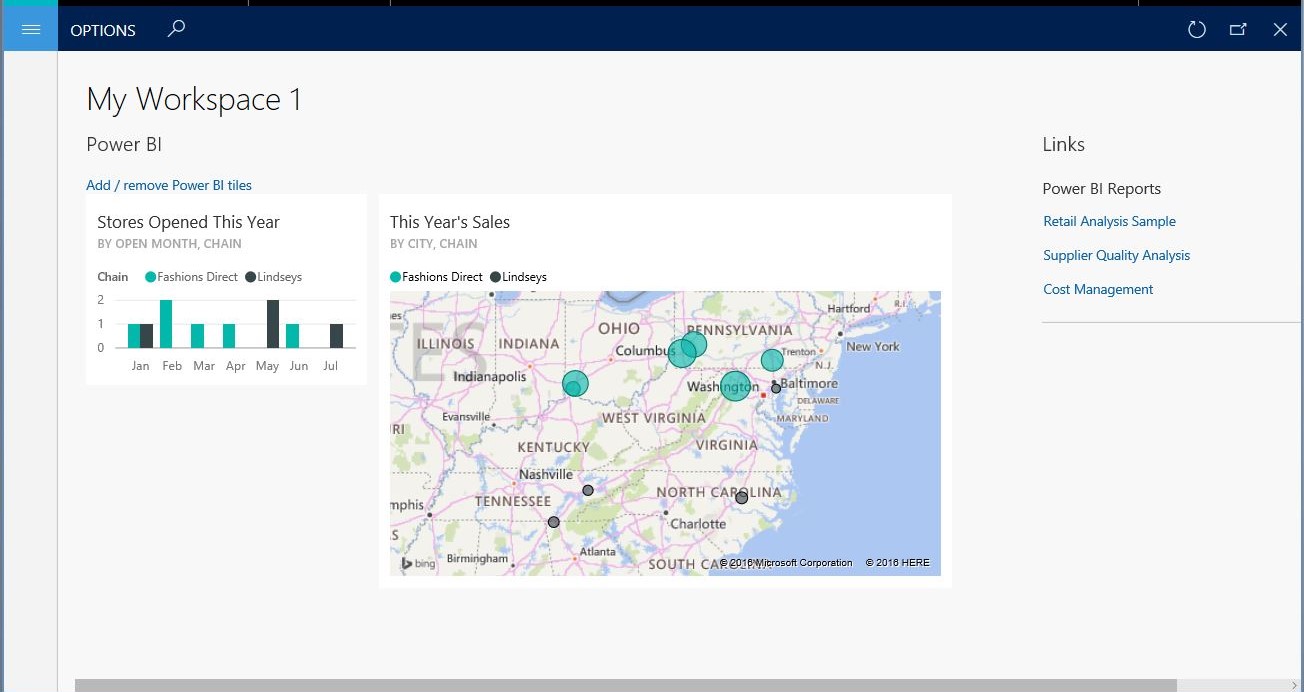Click the search magnifier icon

coord(176,29)
